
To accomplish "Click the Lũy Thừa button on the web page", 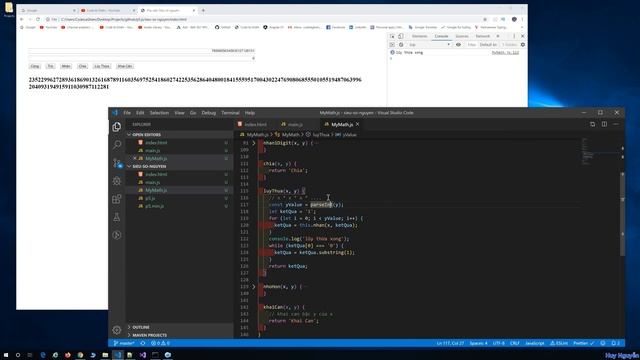I will point(102,66).
